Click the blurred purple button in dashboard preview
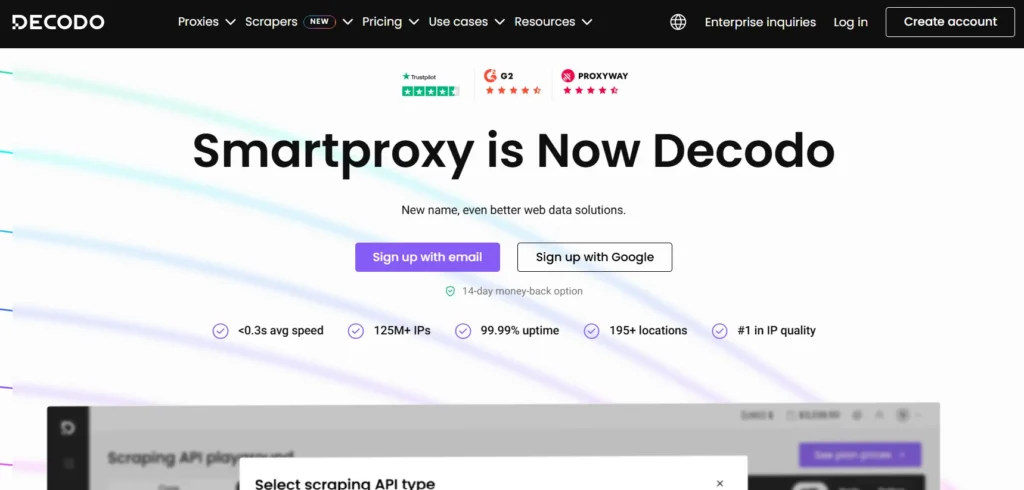Screen dimensions: 1024x490 pyautogui.click(x=860, y=455)
